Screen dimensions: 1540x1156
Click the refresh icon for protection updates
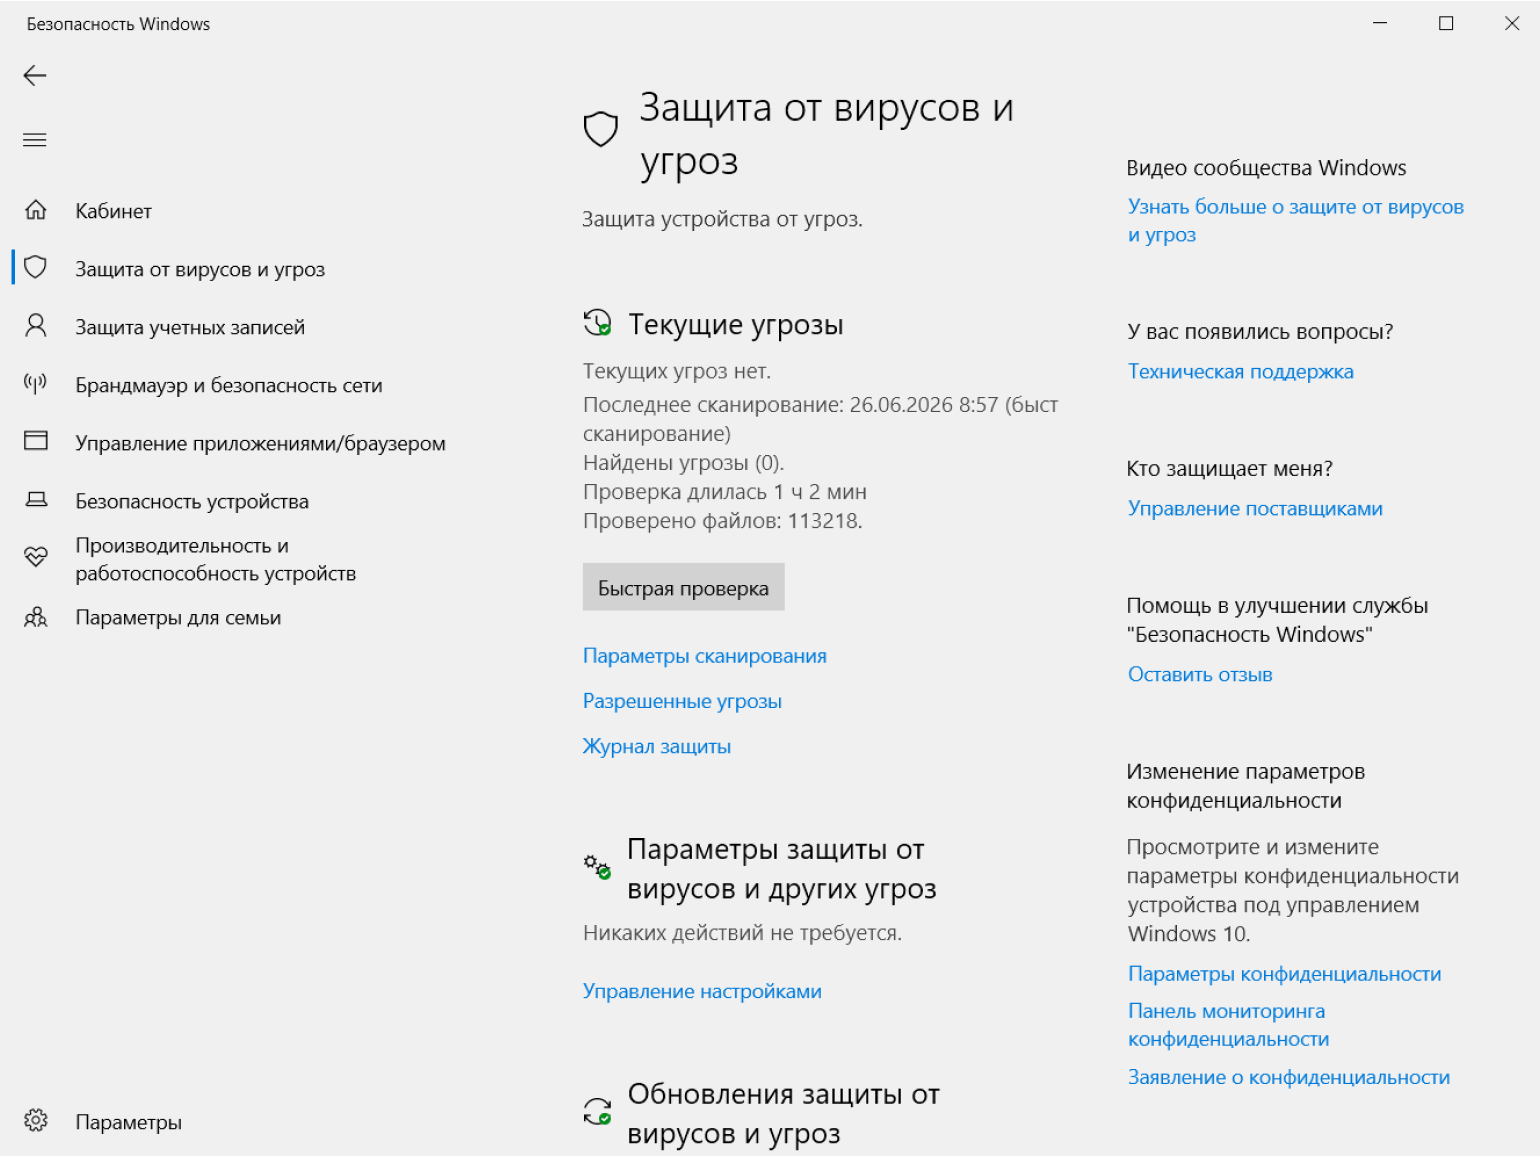[x=597, y=1111]
